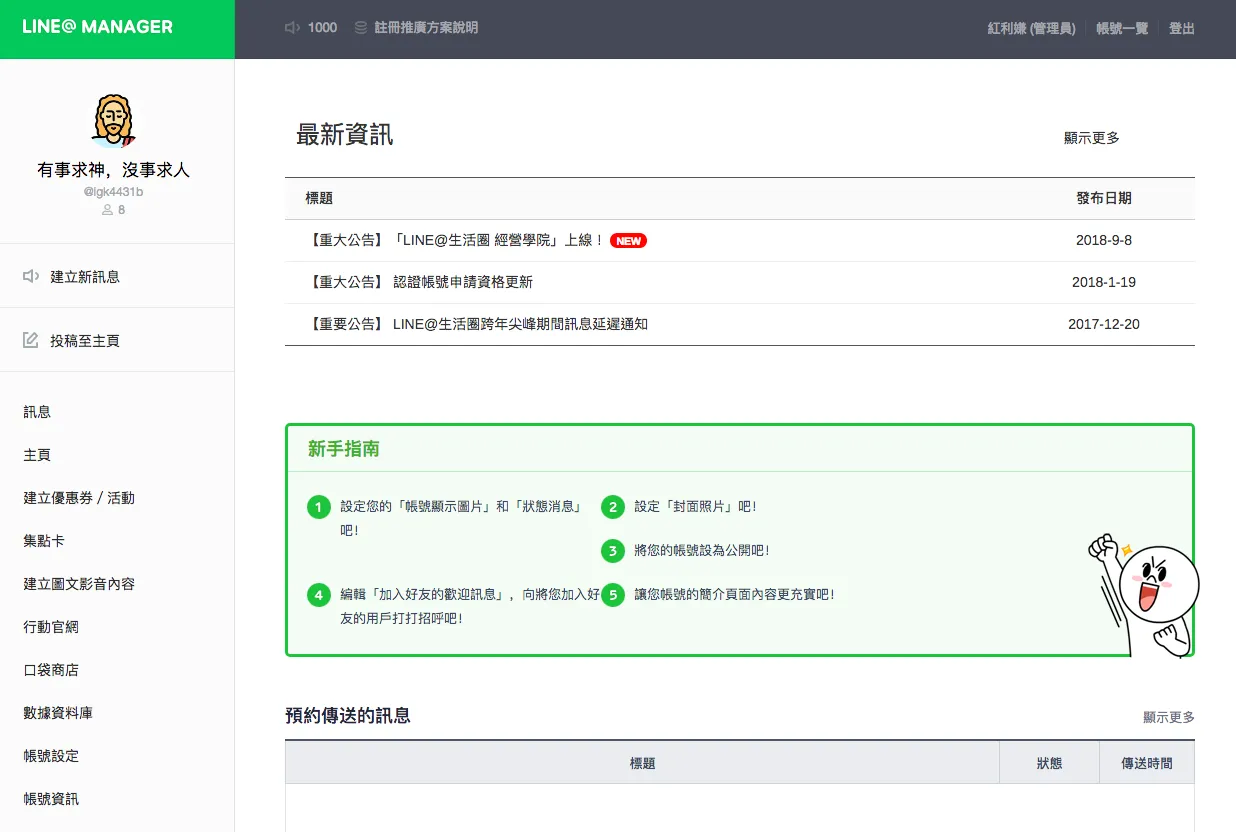Screen dimensions: 1236x832
Task: Open guide step 將您的帳號設為公開吧
Action: (702, 550)
